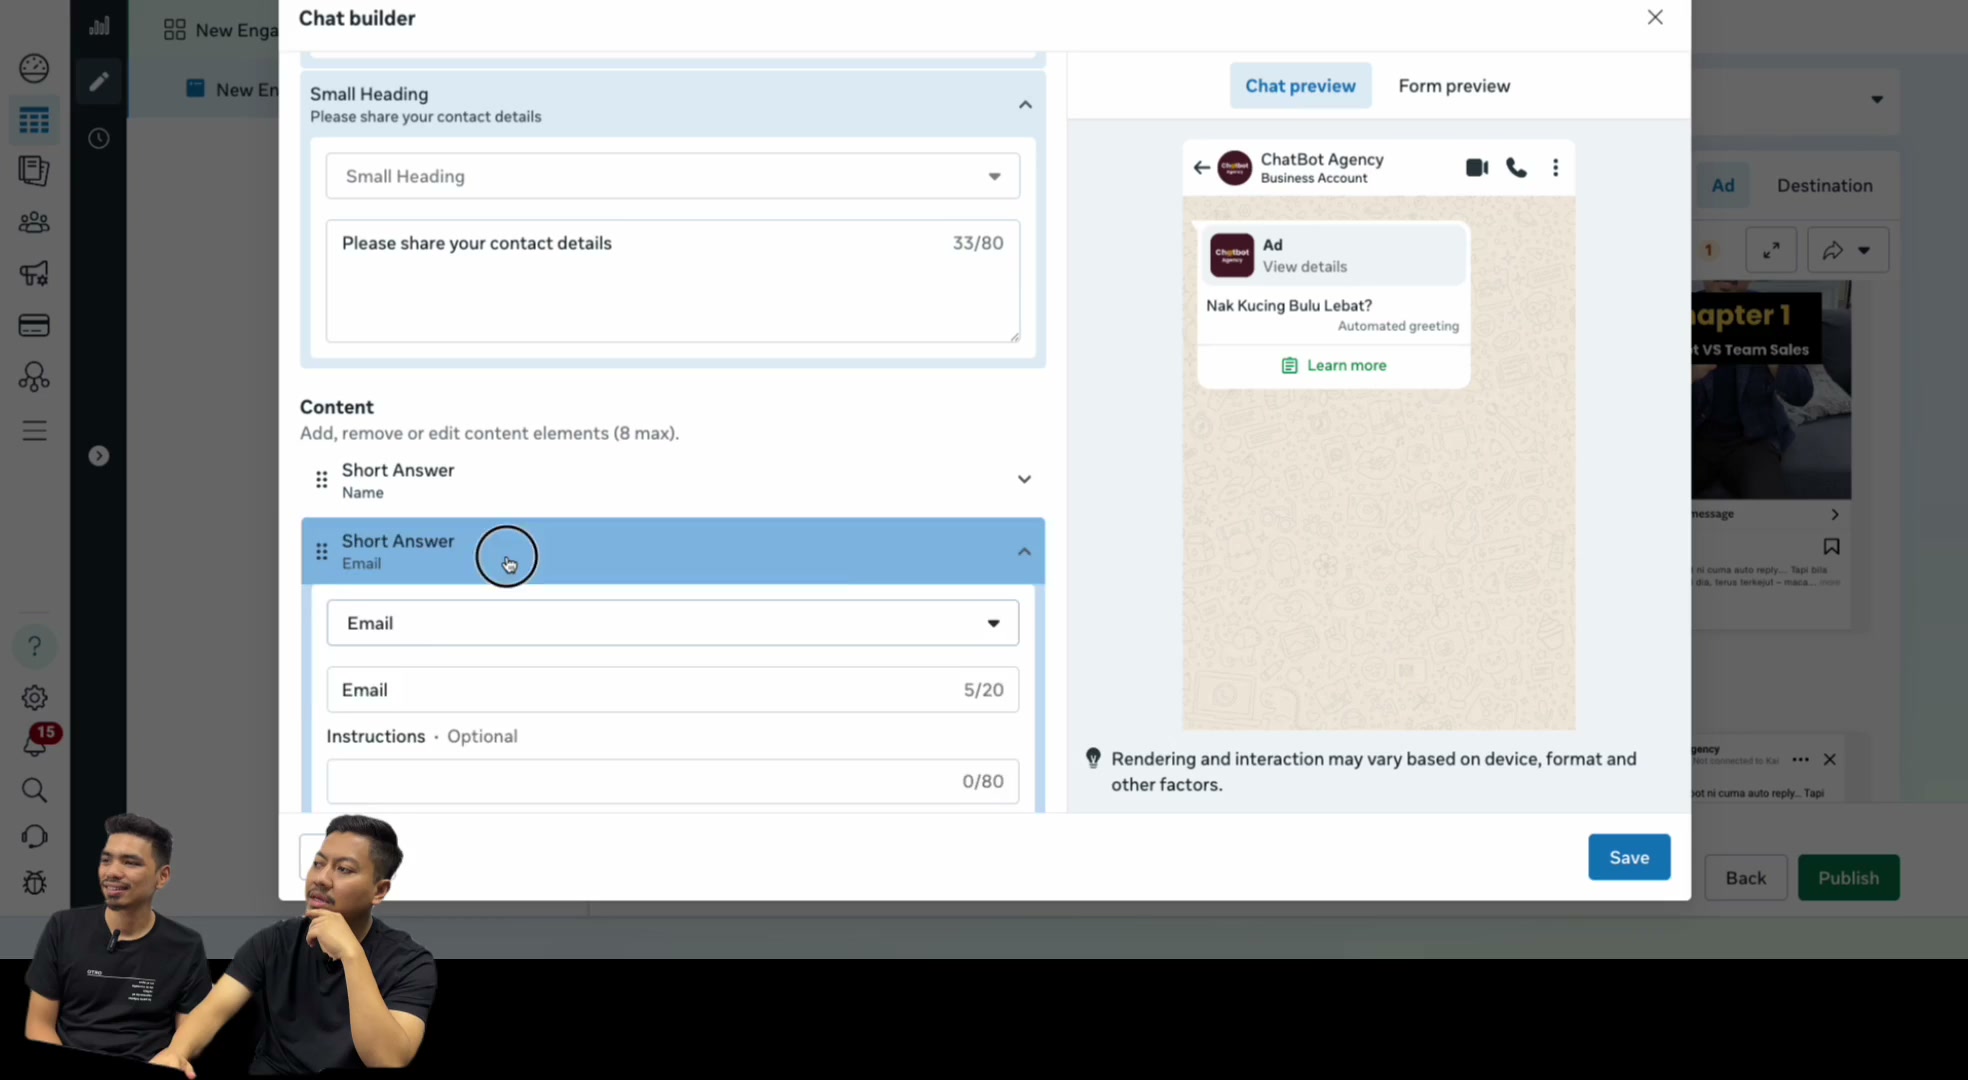Click the pencil edit icon
This screenshot has height=1080, width=1968.
click(98, 81)
